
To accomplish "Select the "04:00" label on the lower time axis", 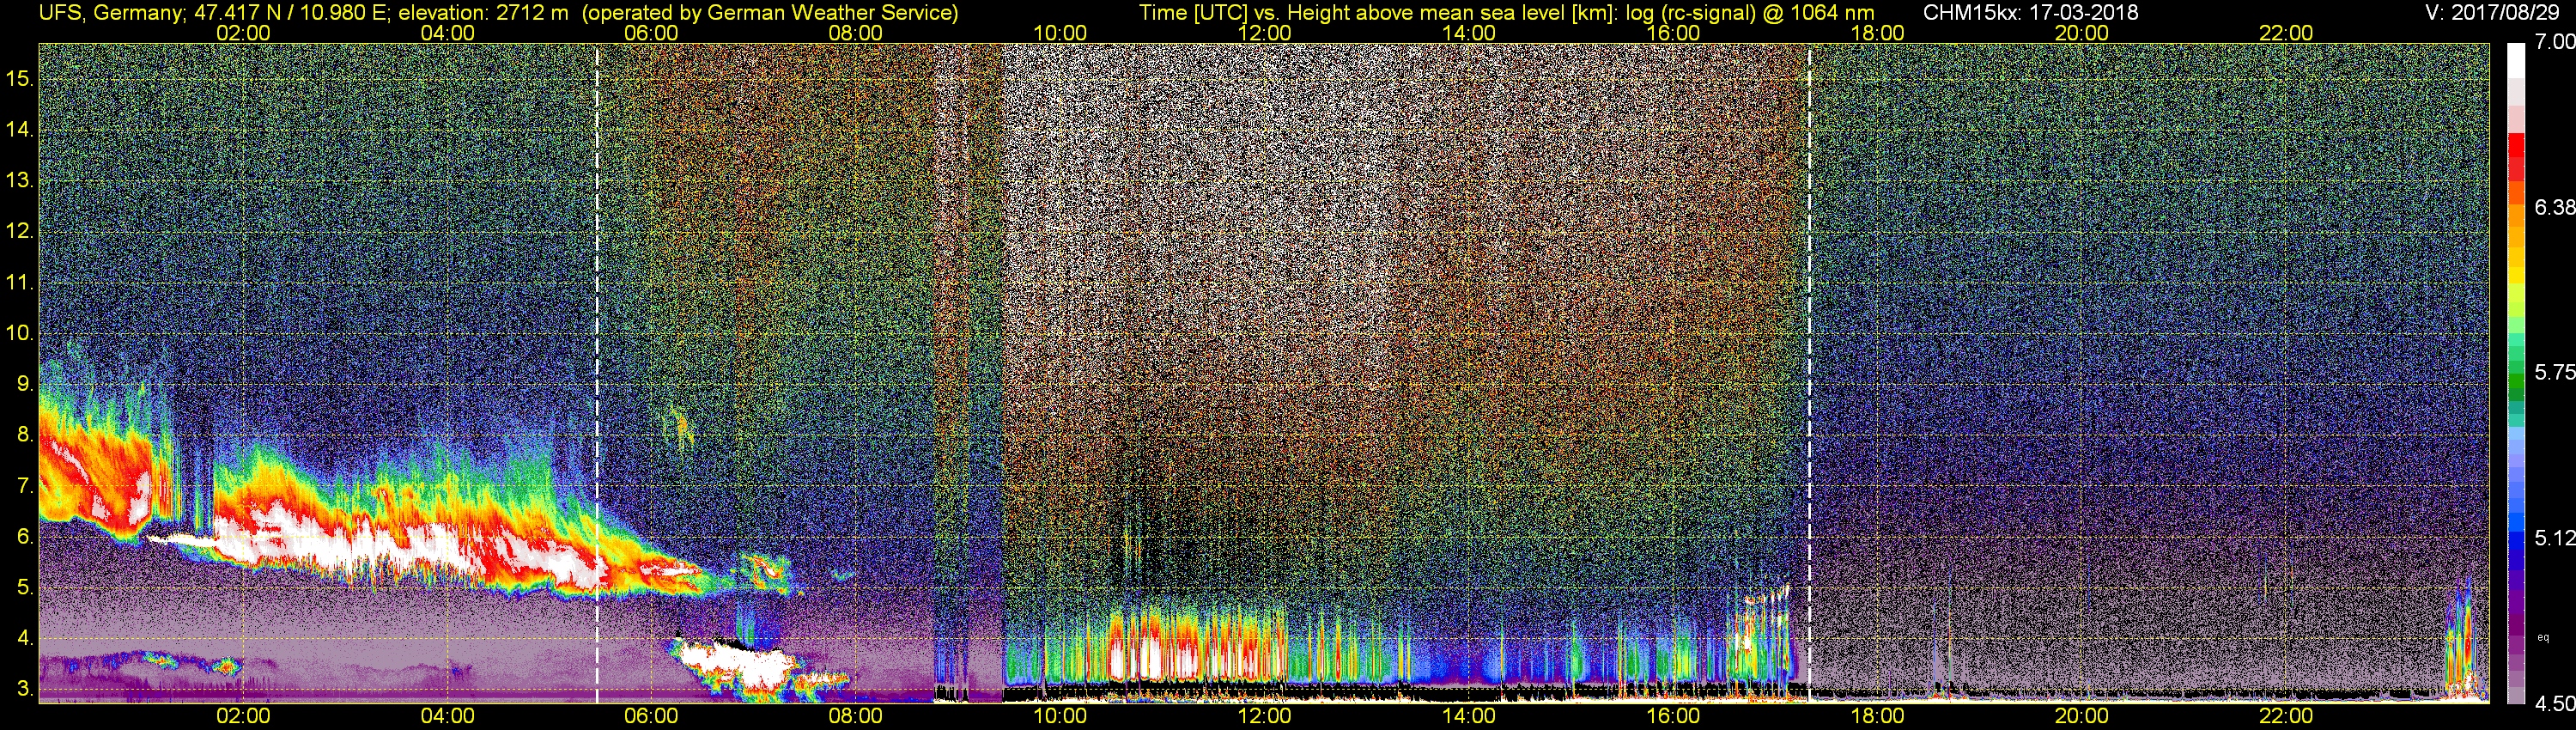I will 447,716.
